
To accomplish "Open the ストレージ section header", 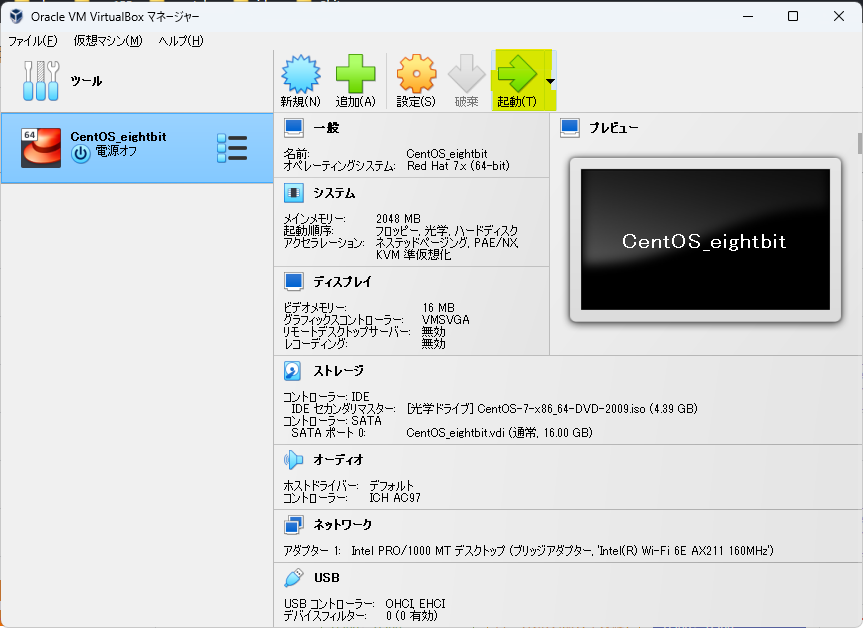I will pos(338,371).
